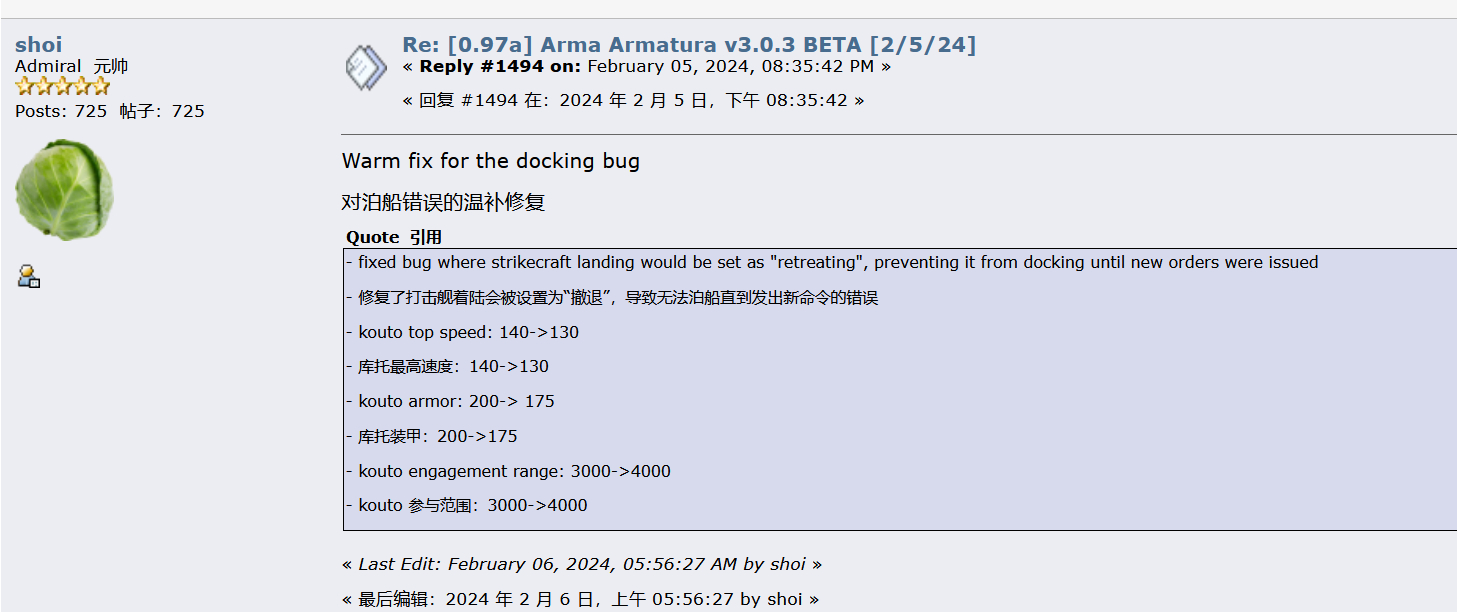Click the last gold rank star
1457x612 pixels.
coord(100,87)
